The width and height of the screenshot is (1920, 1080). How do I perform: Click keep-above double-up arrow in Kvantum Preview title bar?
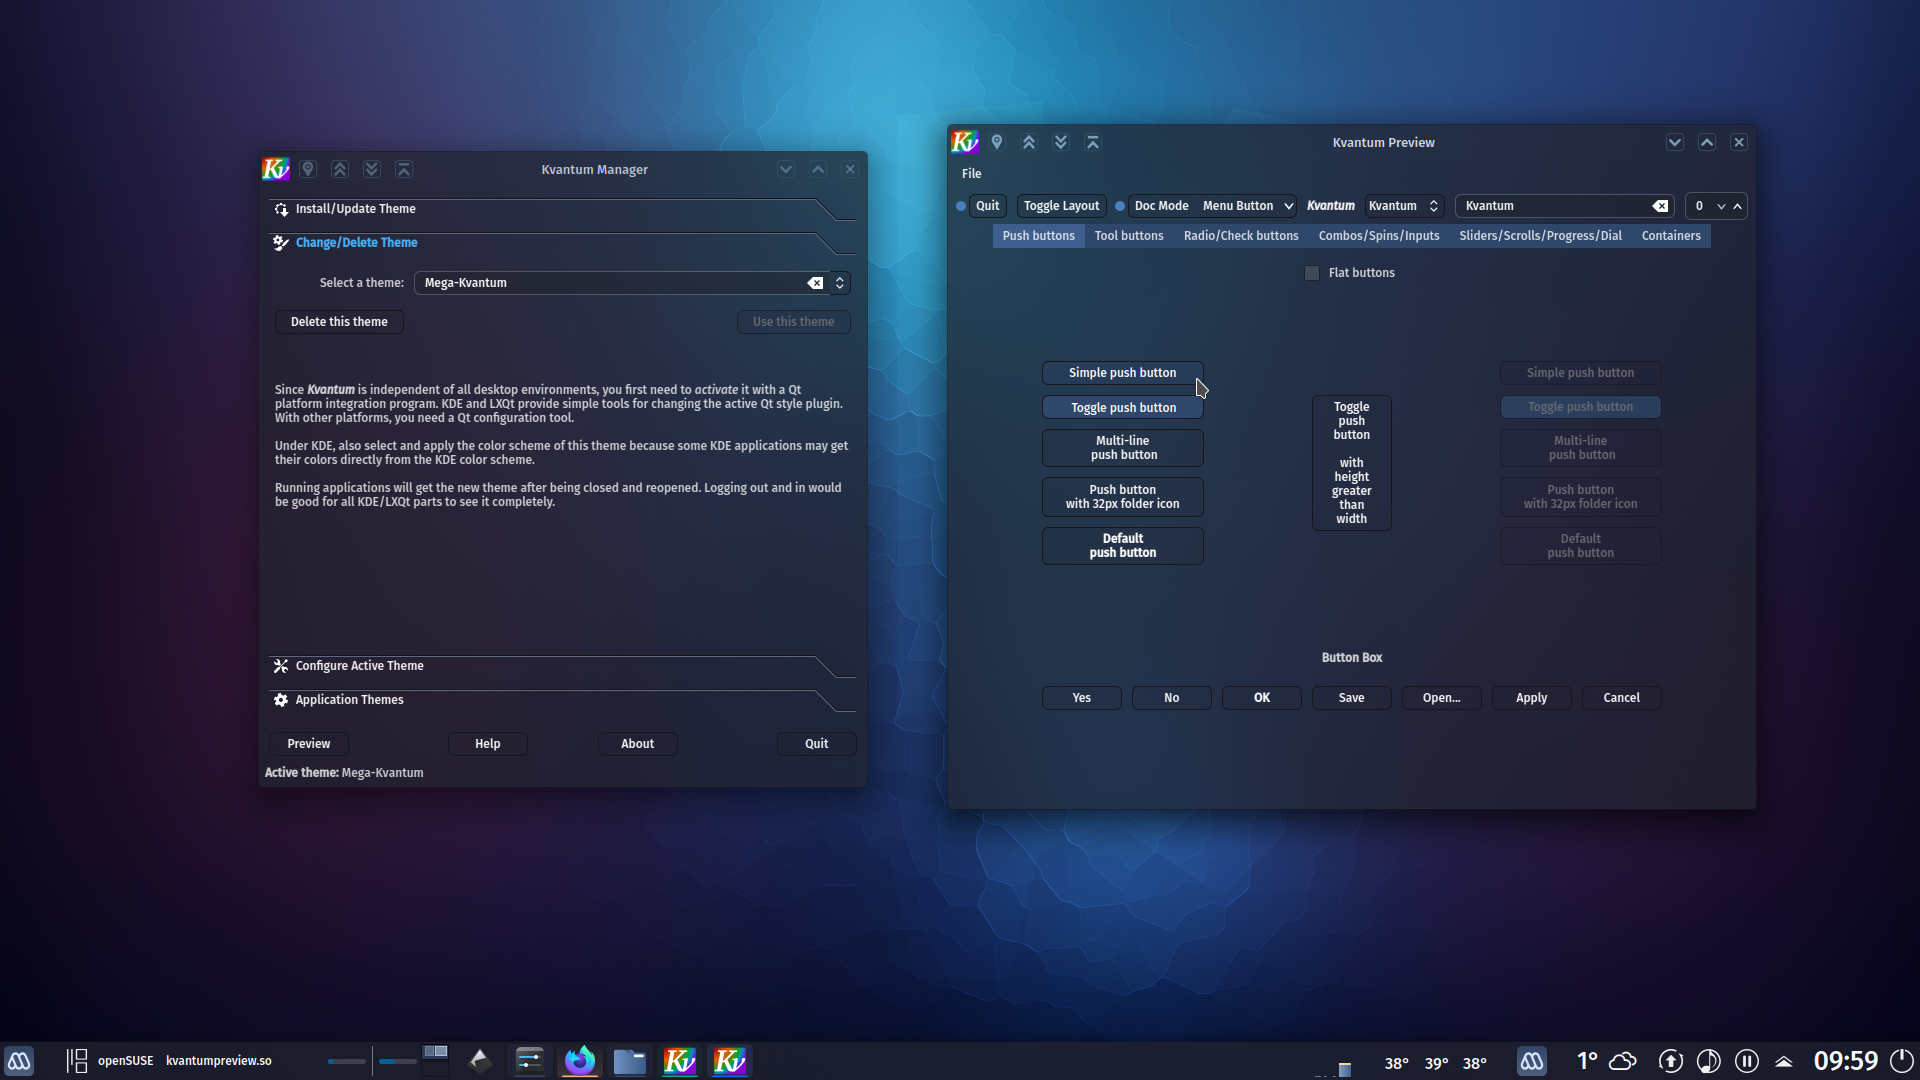coord(1029,142)
